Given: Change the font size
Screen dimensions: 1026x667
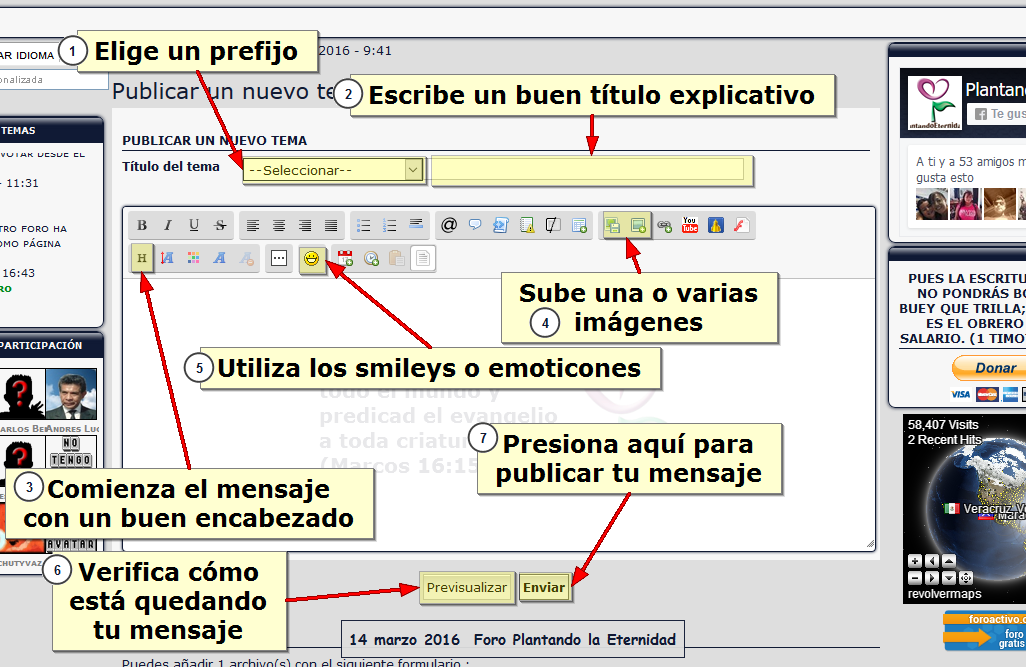Looking at the screenshot, I should (168, 258).
